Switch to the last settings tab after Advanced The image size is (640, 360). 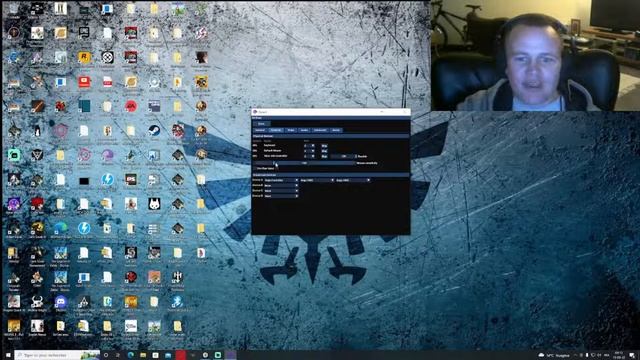[336, 130]
